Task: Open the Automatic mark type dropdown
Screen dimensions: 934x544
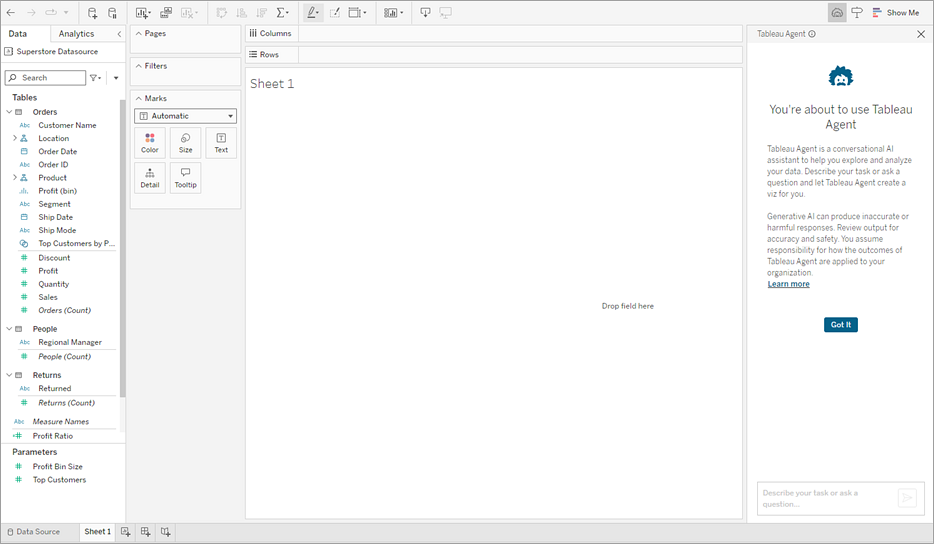Action: (x=185, y=116)
